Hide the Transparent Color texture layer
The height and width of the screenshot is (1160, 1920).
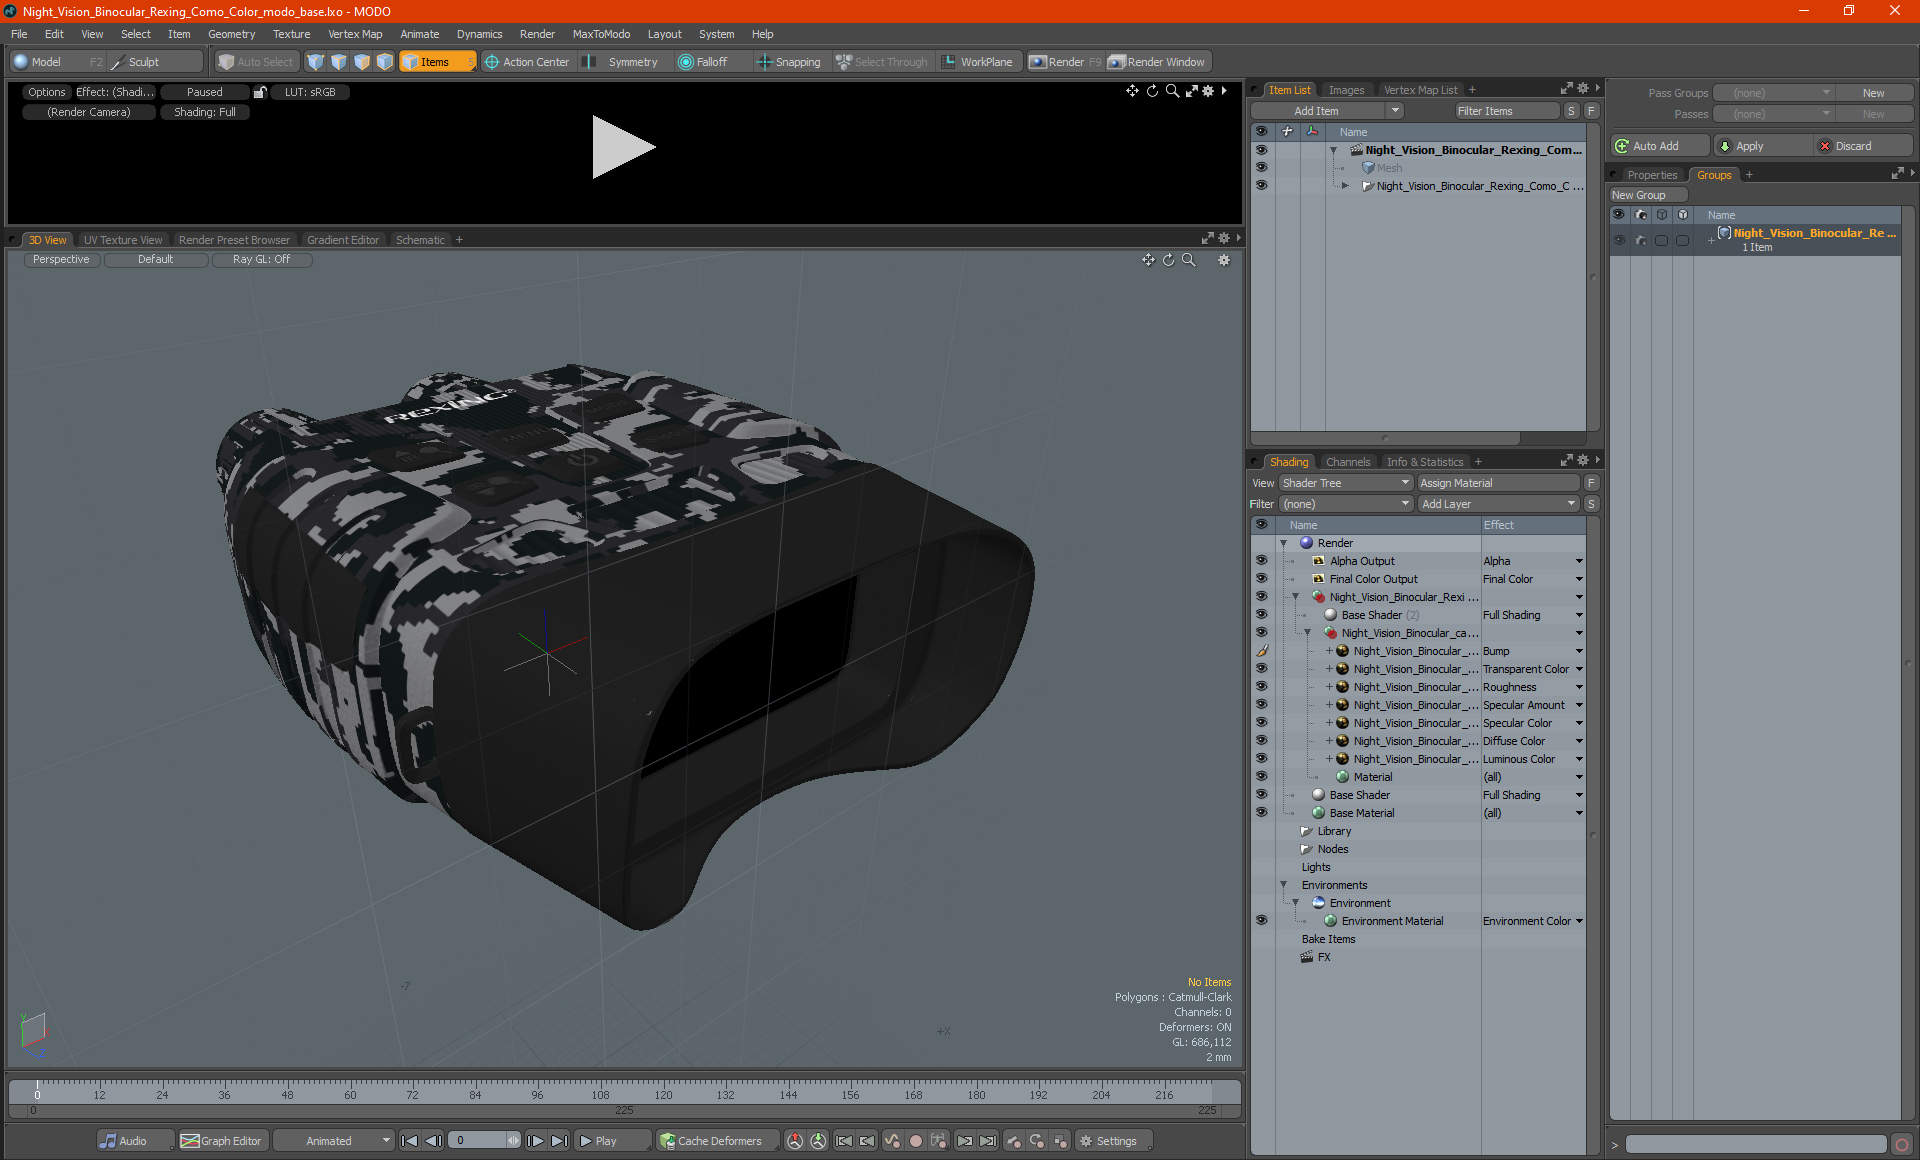point(1261,669)
